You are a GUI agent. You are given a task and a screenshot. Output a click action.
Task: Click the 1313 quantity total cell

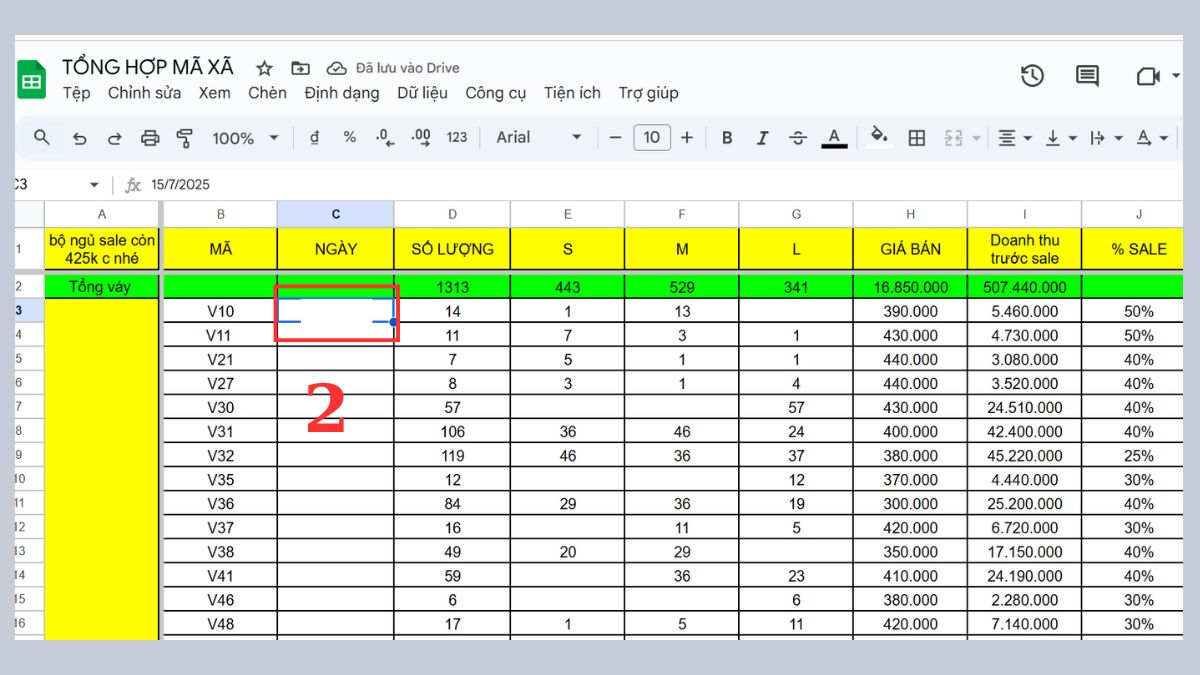pos(452,287)
